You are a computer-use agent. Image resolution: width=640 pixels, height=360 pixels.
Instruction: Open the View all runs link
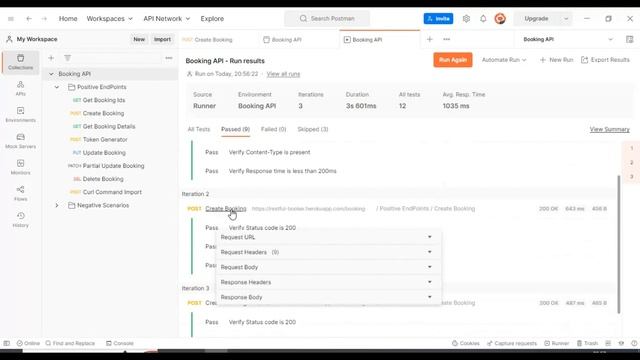[x=283, y=74]
